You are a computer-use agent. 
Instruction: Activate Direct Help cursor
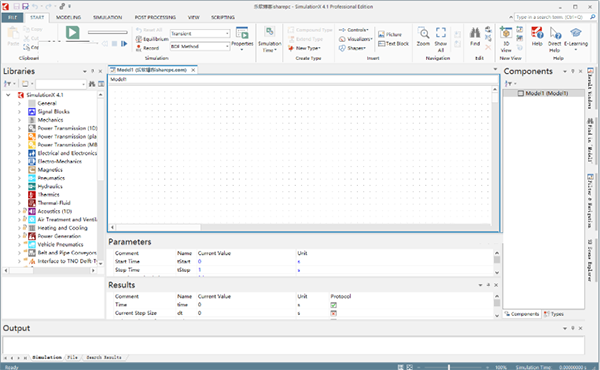(x=554, y=39)
